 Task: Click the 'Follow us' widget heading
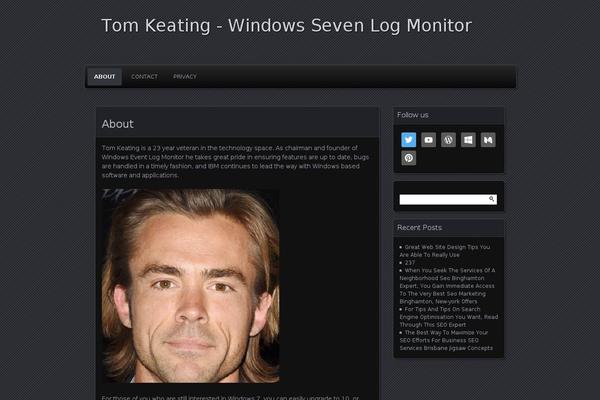pos(412,115)
